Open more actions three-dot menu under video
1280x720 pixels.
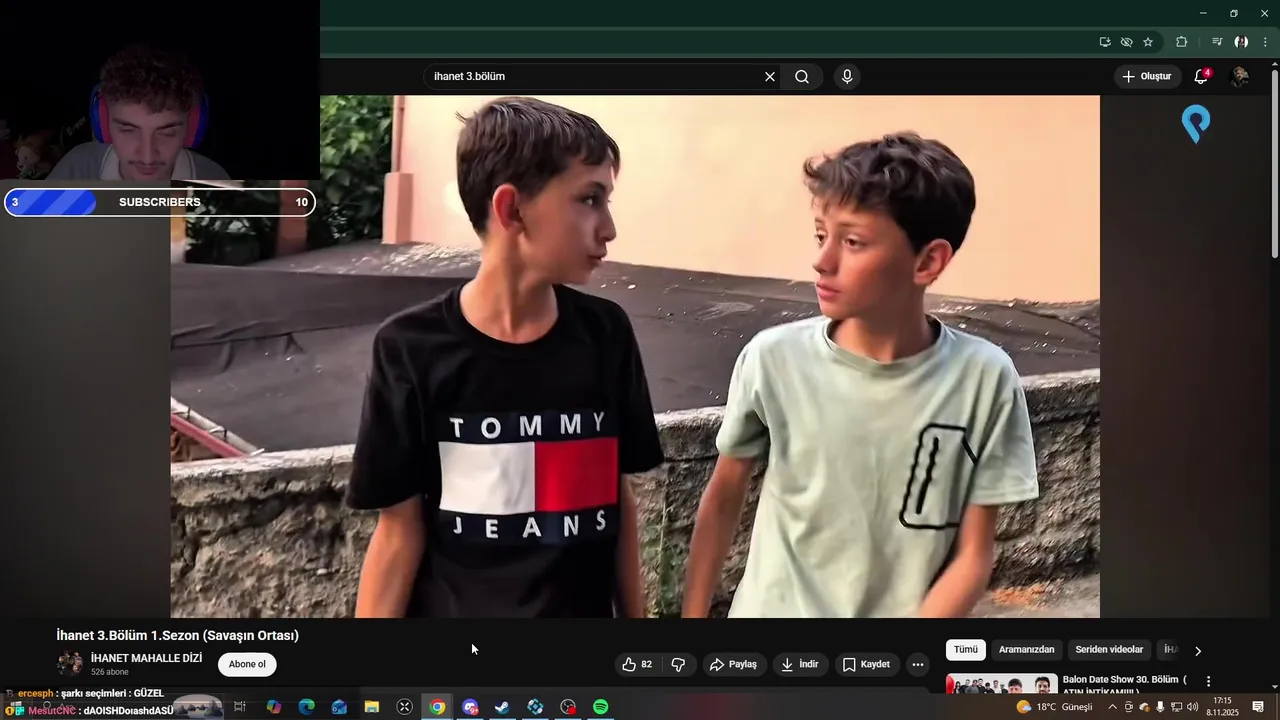coord(918,664)
